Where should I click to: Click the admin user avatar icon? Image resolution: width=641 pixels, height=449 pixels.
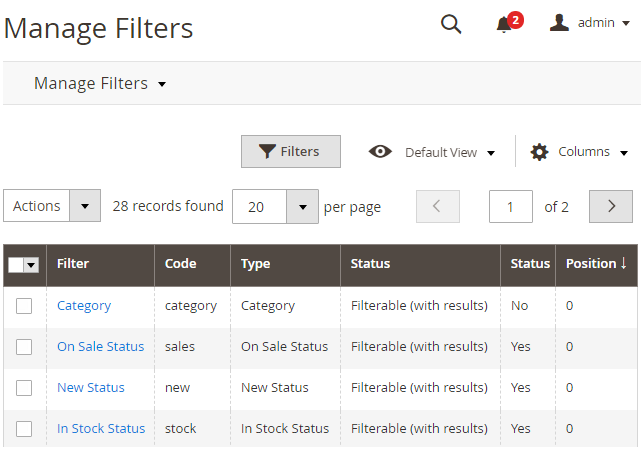(x=559, y=22)
